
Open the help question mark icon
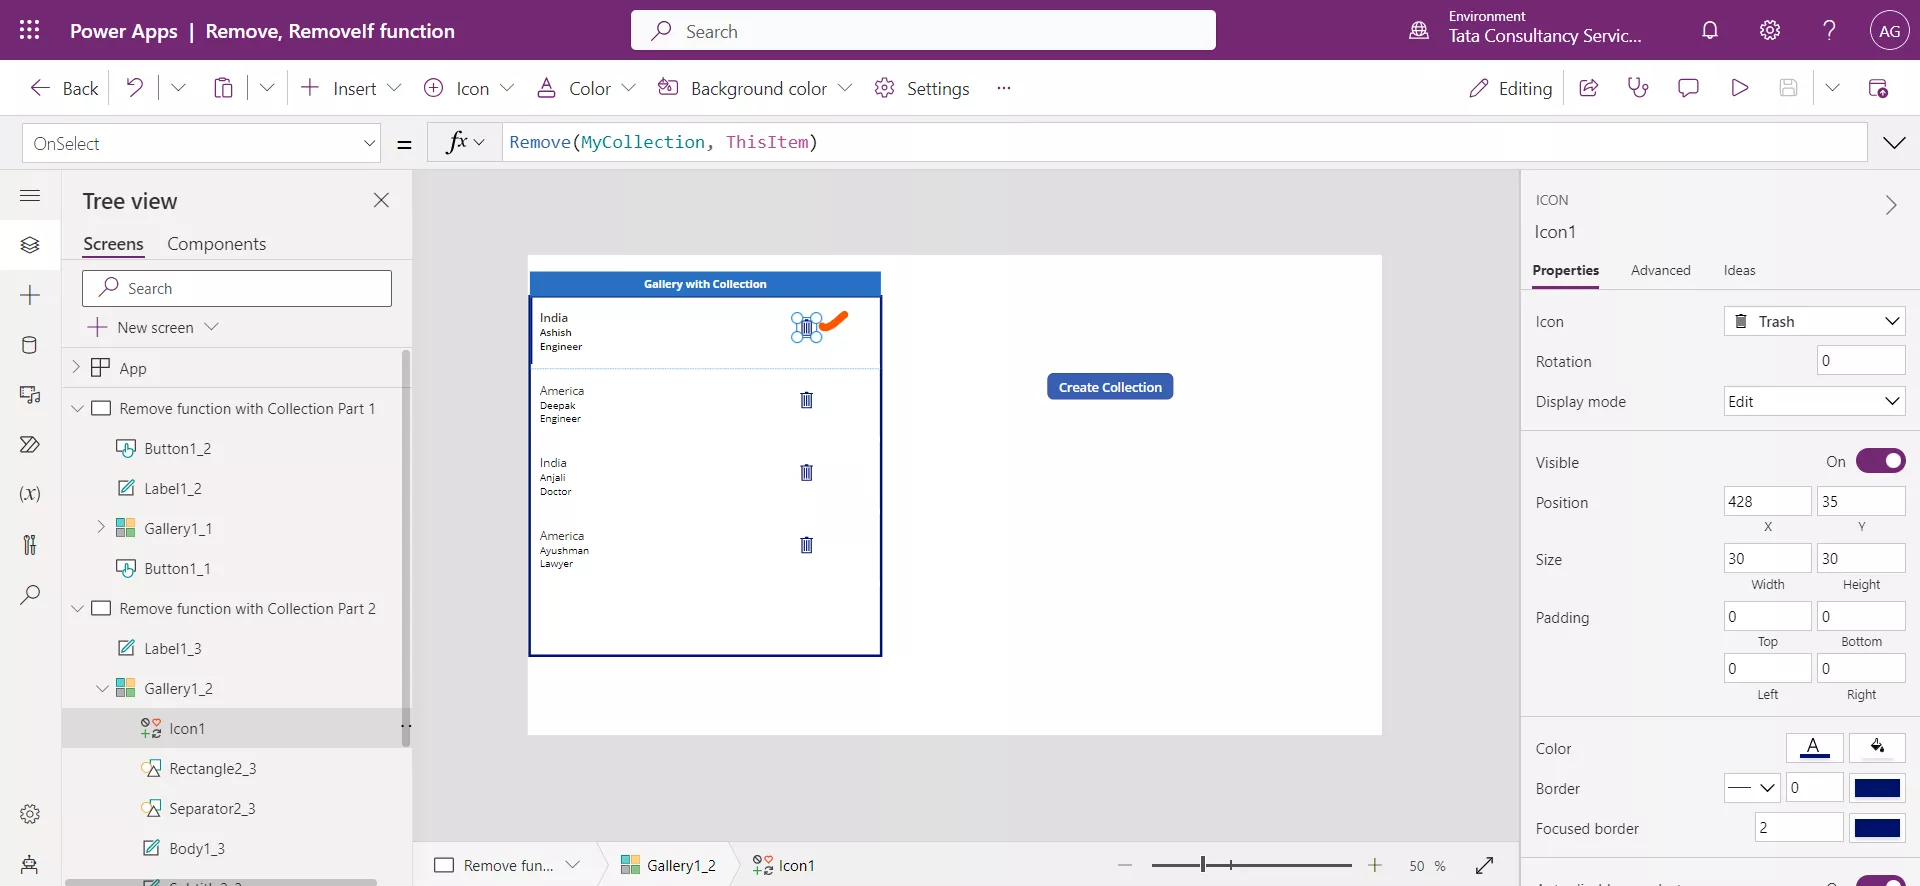[x=1829, y=30]
